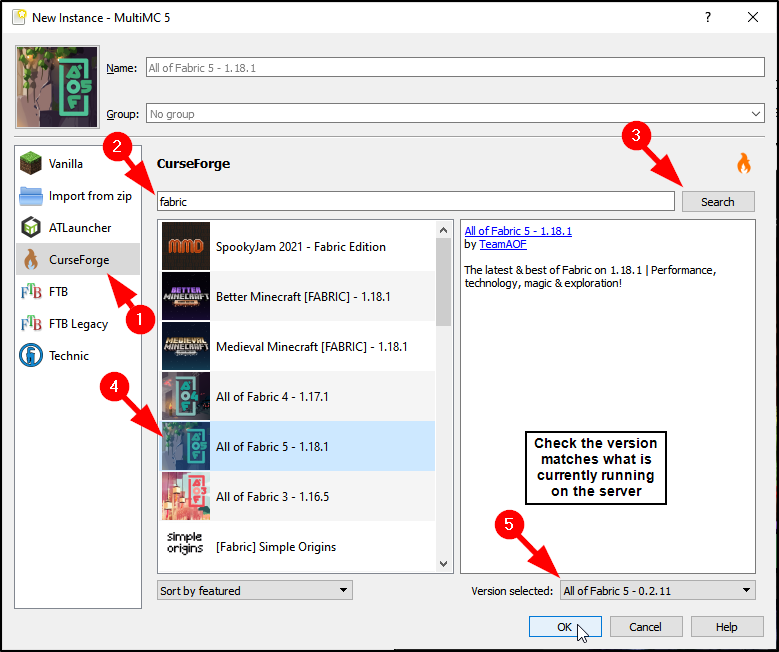779x652 pixels.
Task: Select the Simple Origins pack logo
Action: click(186, 543)
